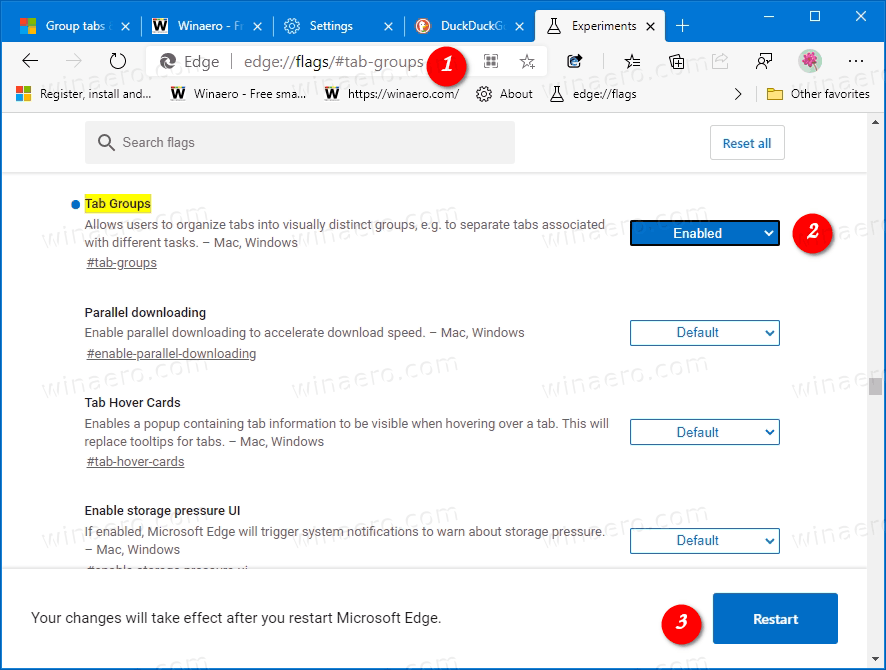Open the Tab Groups Enabled dropdown
Viewport: 886px width, 670px height.
704,233
